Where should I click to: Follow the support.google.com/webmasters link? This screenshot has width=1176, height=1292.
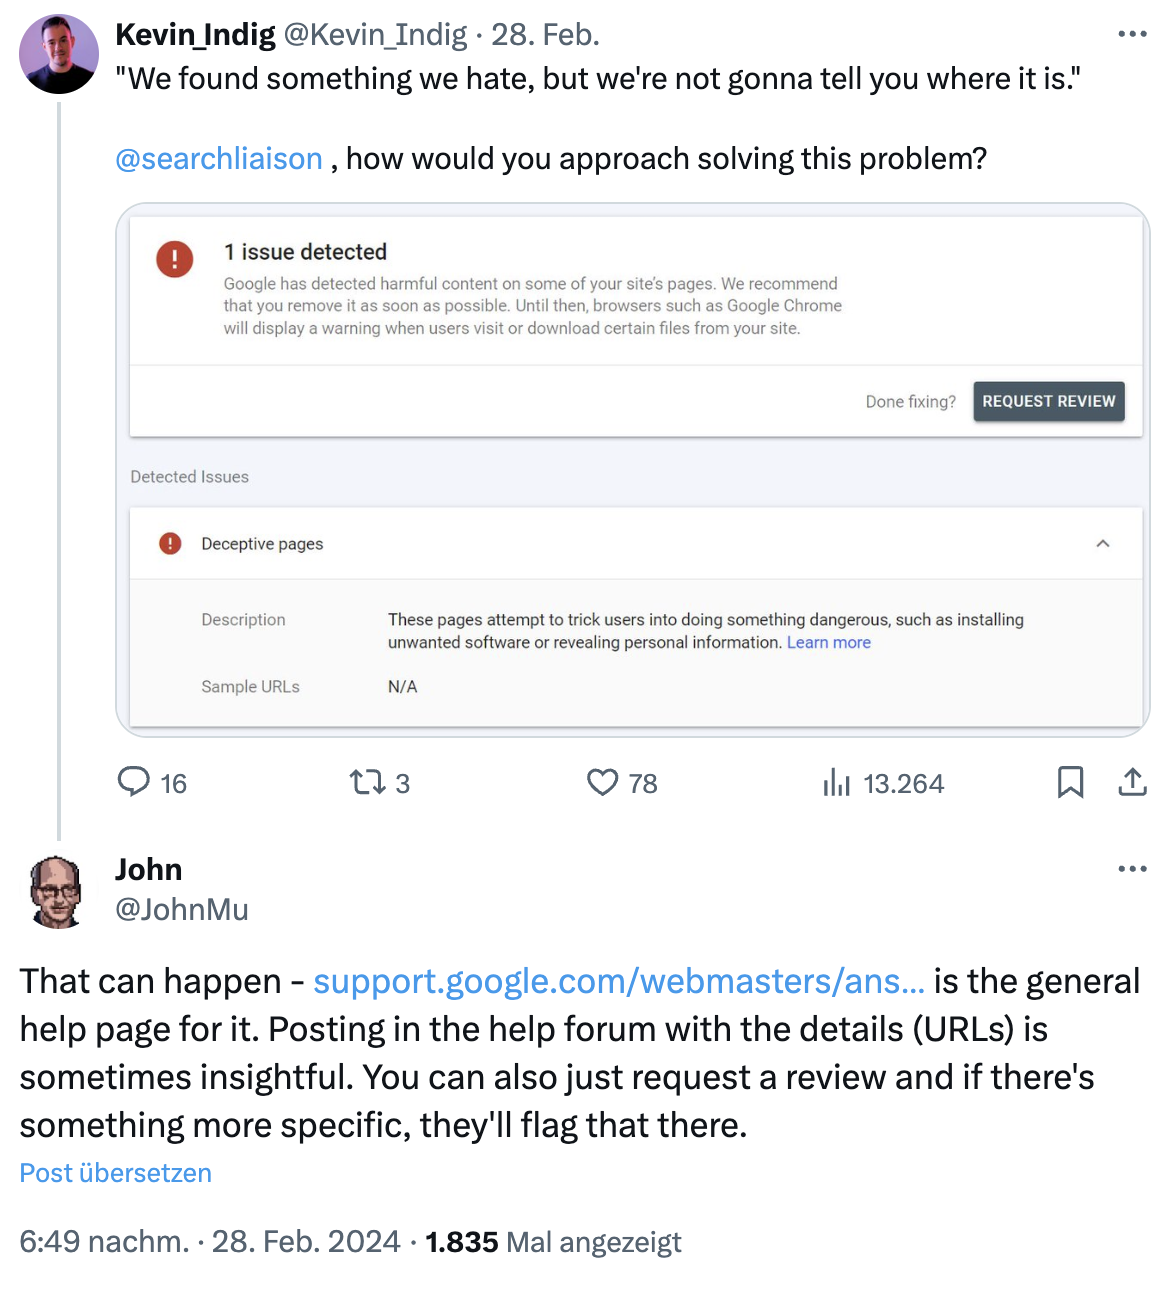(x=618, y=982)
